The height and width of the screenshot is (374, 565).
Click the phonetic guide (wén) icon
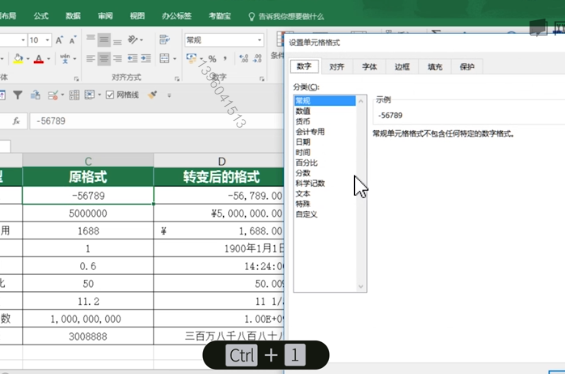tap(65, 58)
